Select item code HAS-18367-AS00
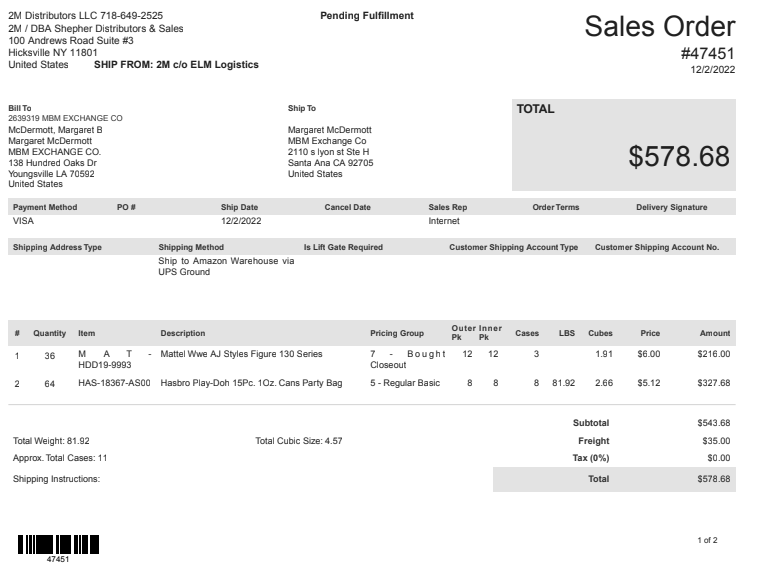 click(x=114, y=383)
